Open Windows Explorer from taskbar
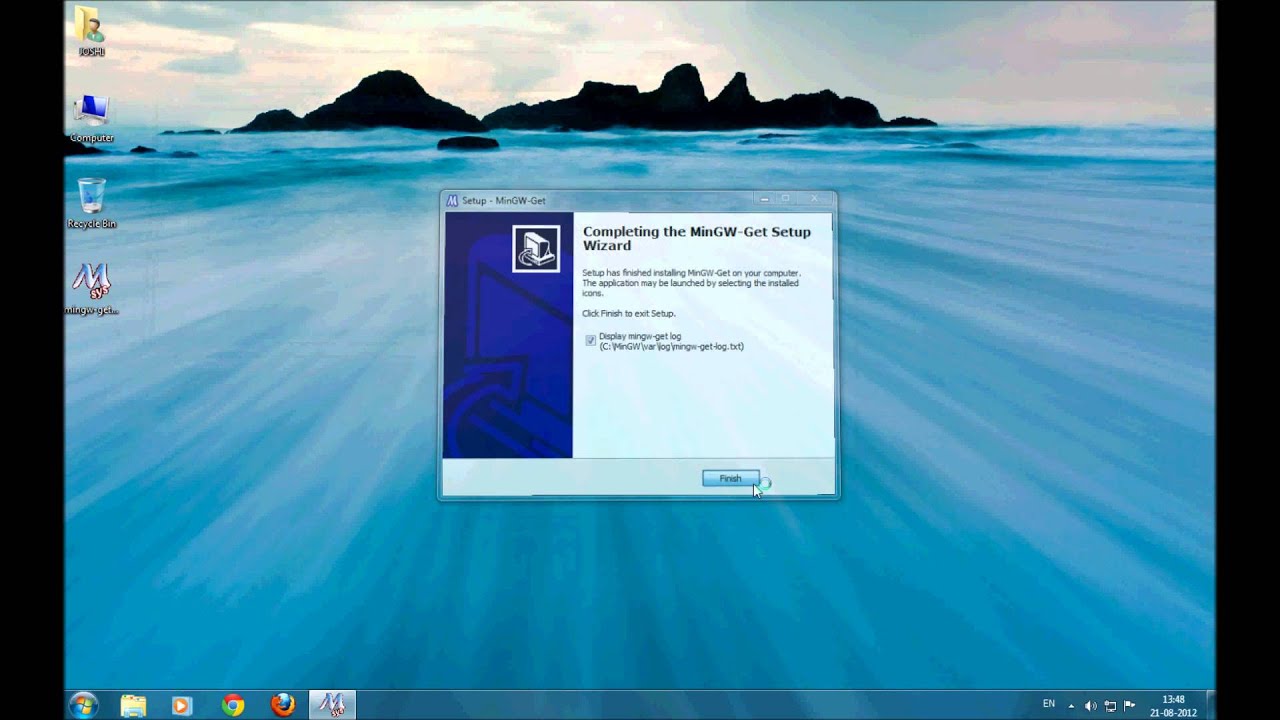1280x720 pixels. (133, 705)
